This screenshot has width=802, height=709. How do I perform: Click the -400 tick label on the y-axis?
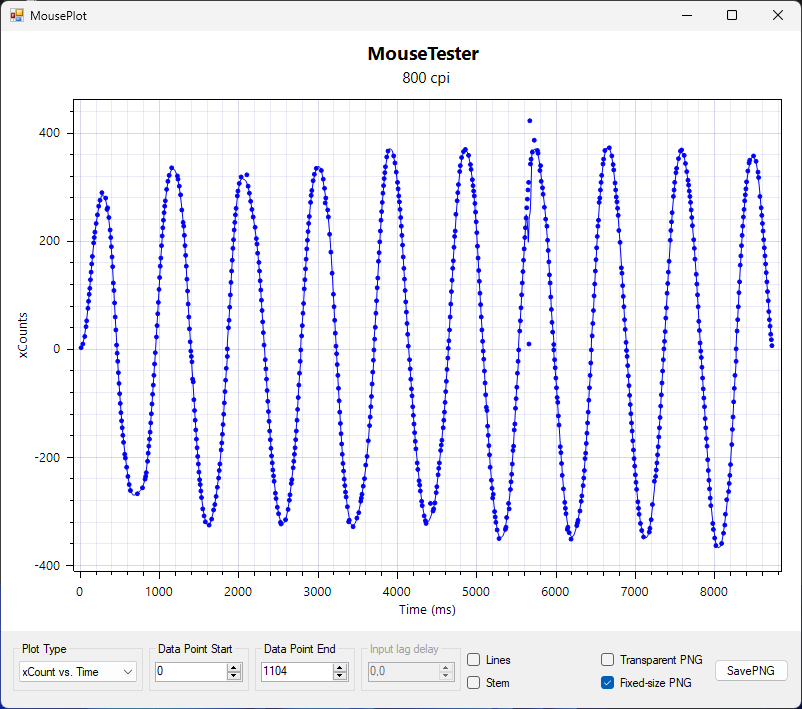(x=48, y=566)
